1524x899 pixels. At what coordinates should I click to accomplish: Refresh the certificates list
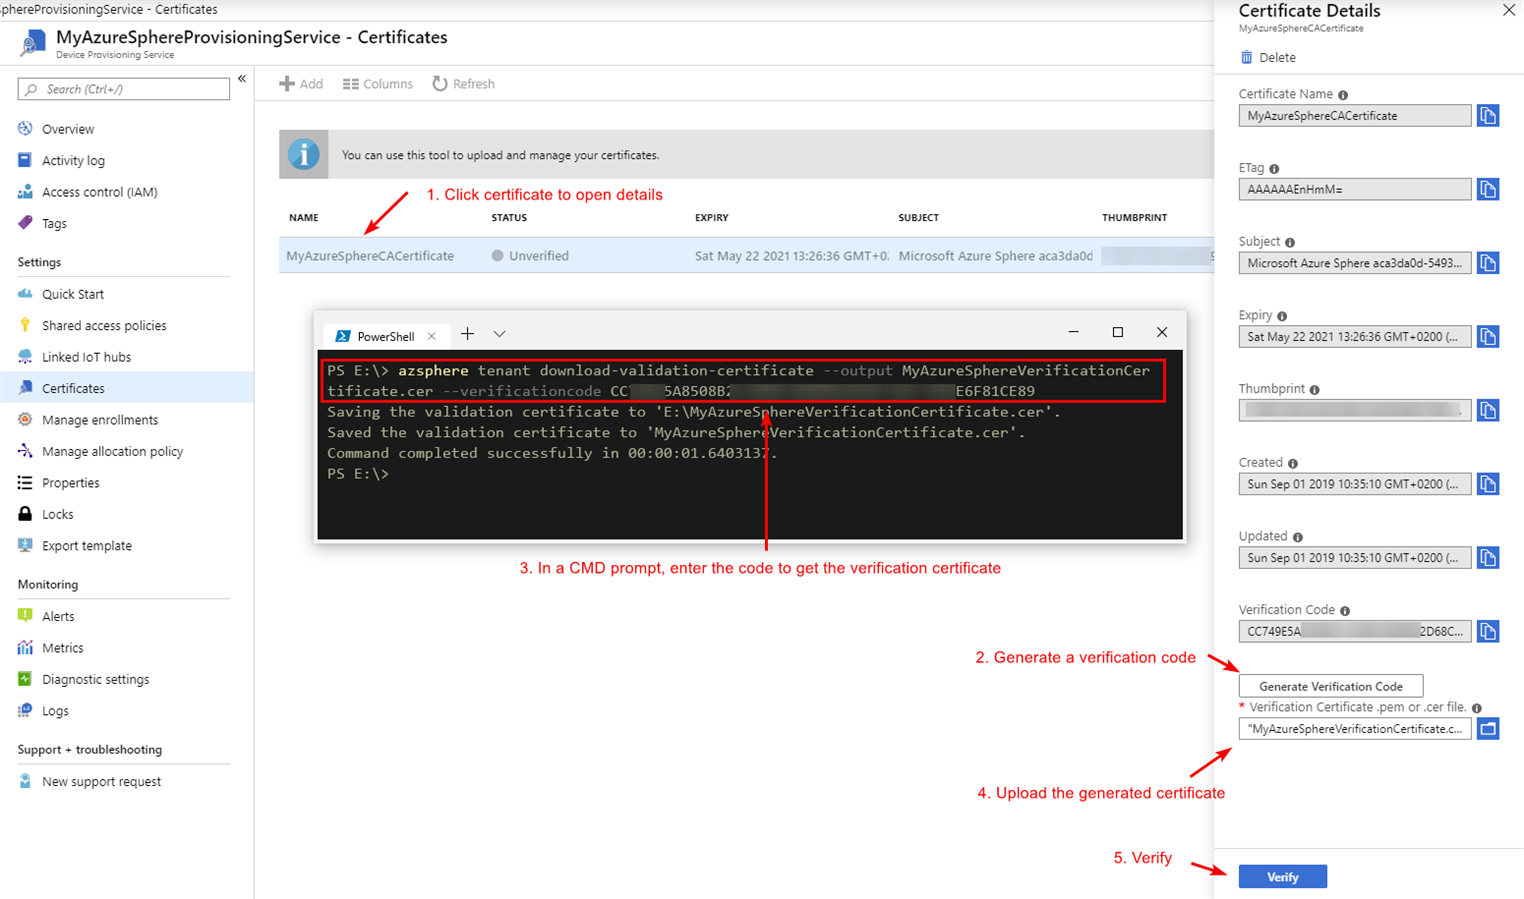tap(463, 84)
